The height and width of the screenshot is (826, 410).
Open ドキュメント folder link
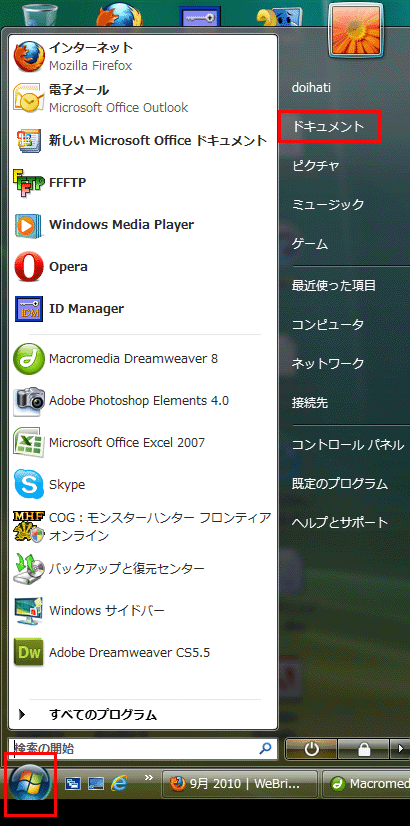(x=329, y=126)
